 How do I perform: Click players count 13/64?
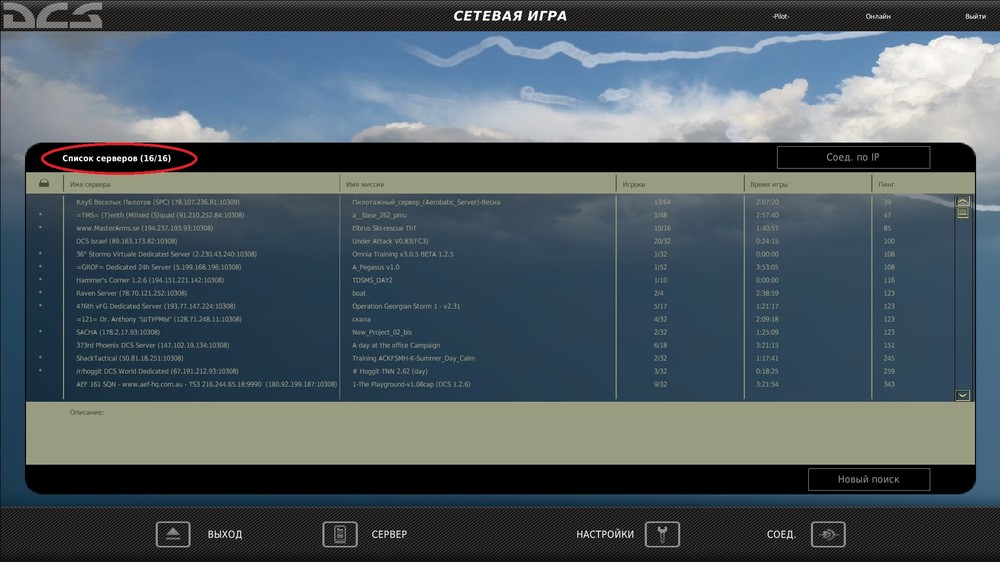tap(662, 202)
